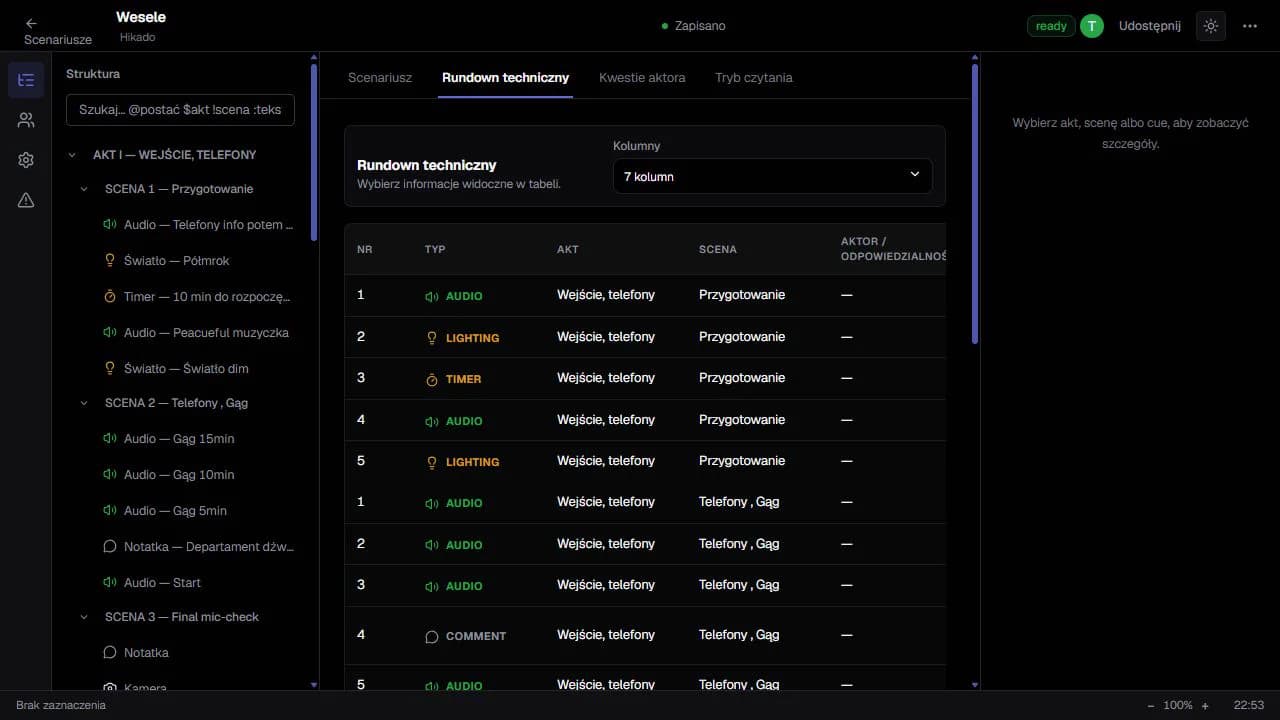This screenshot has height=720, width=1280.
Task: Click the green T user avatar
Action: (1092, 26)
